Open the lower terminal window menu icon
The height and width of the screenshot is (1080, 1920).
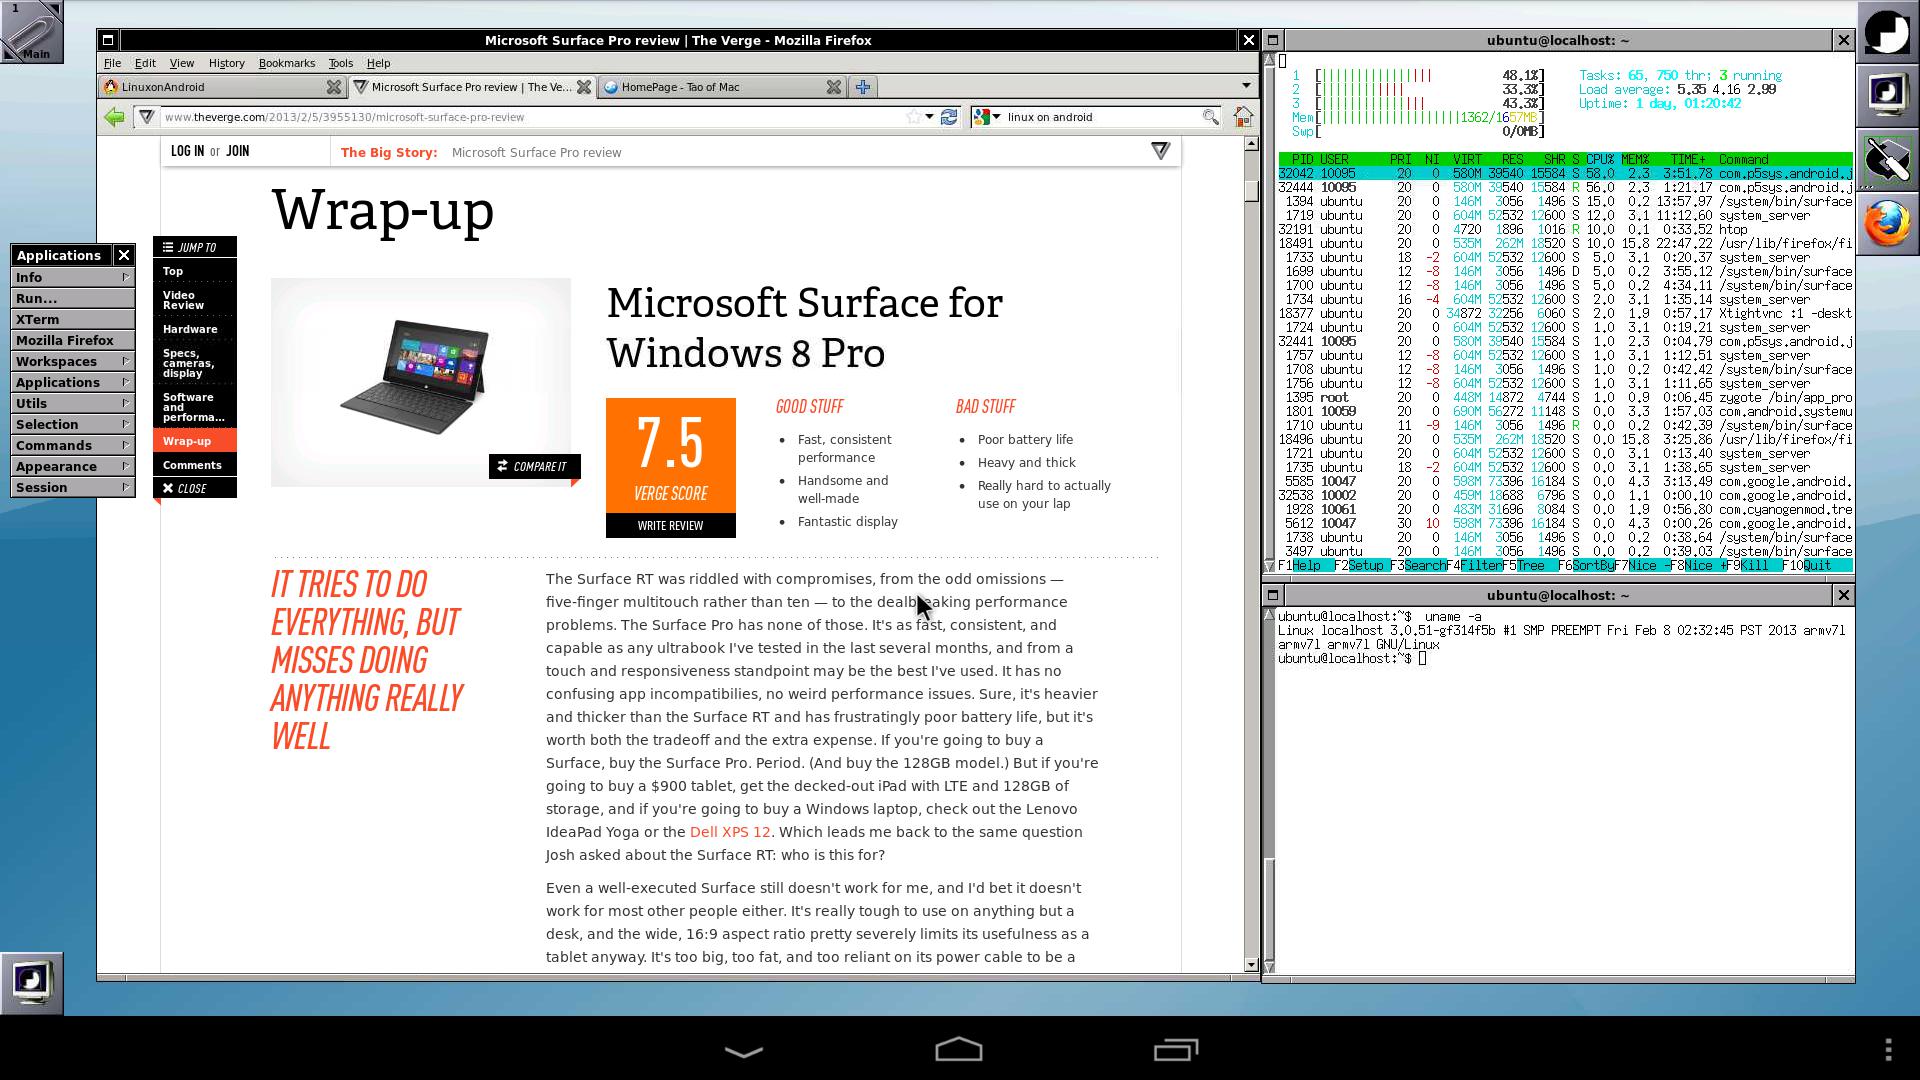1273,595
